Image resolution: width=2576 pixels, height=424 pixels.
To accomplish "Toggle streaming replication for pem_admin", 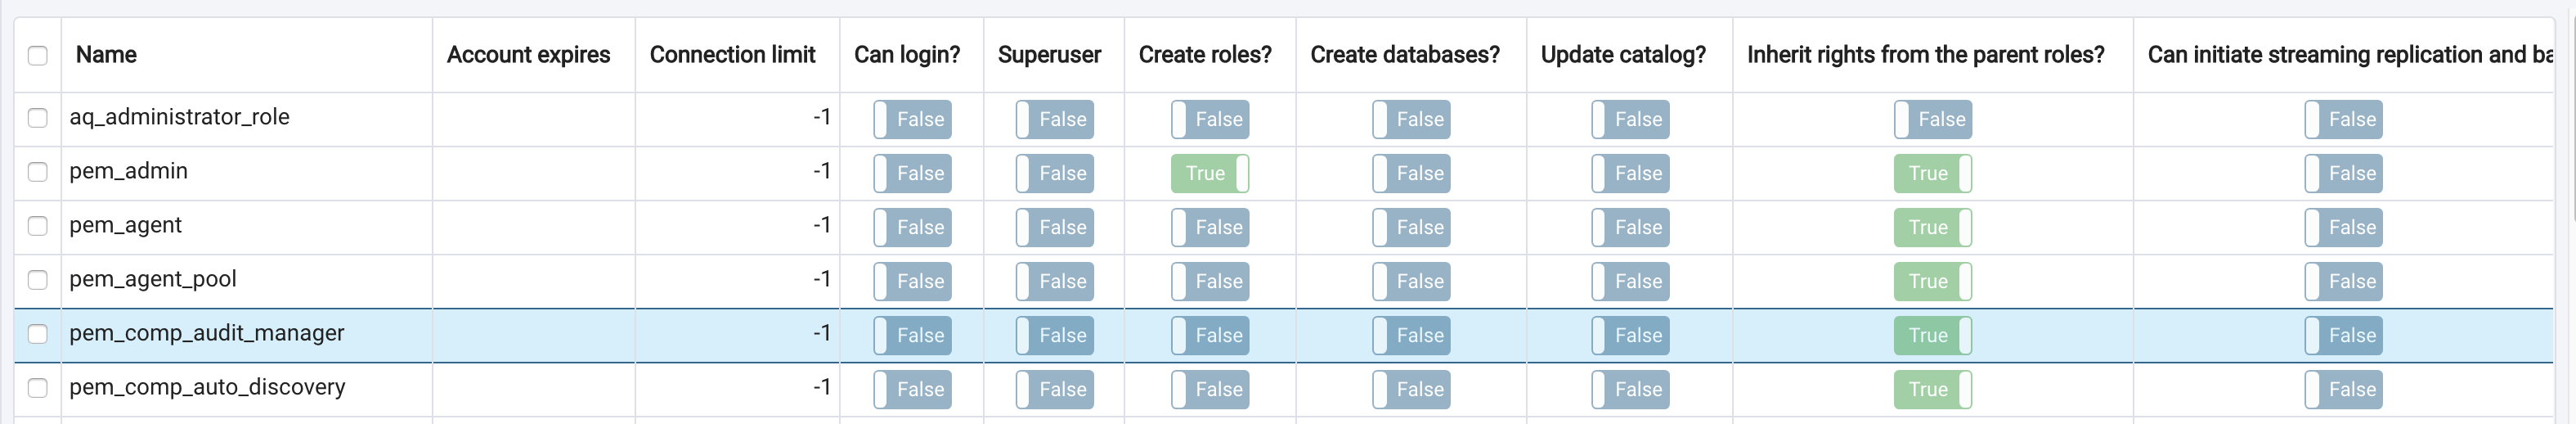I will pyautogui.click(x=2343, y=173).
